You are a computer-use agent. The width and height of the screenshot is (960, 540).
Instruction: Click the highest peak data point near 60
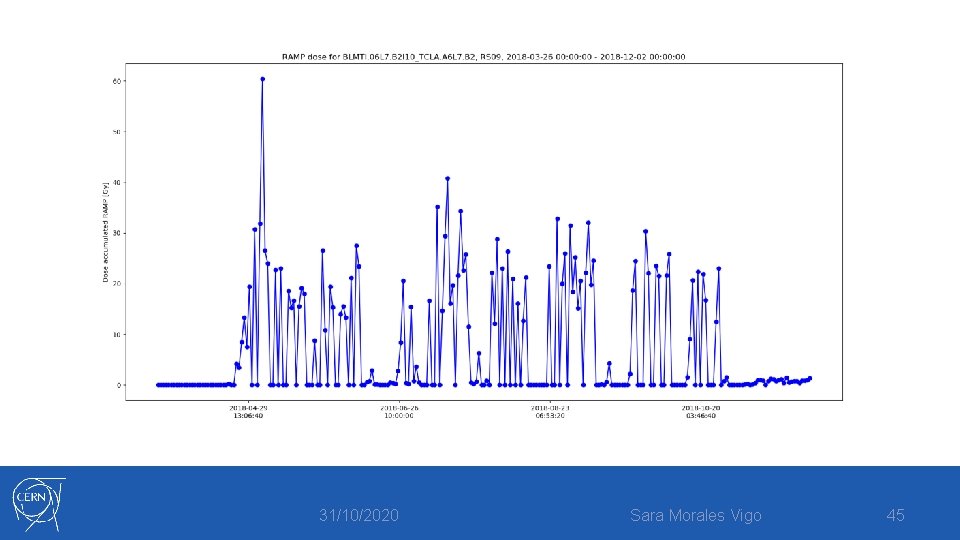(262, 79)
